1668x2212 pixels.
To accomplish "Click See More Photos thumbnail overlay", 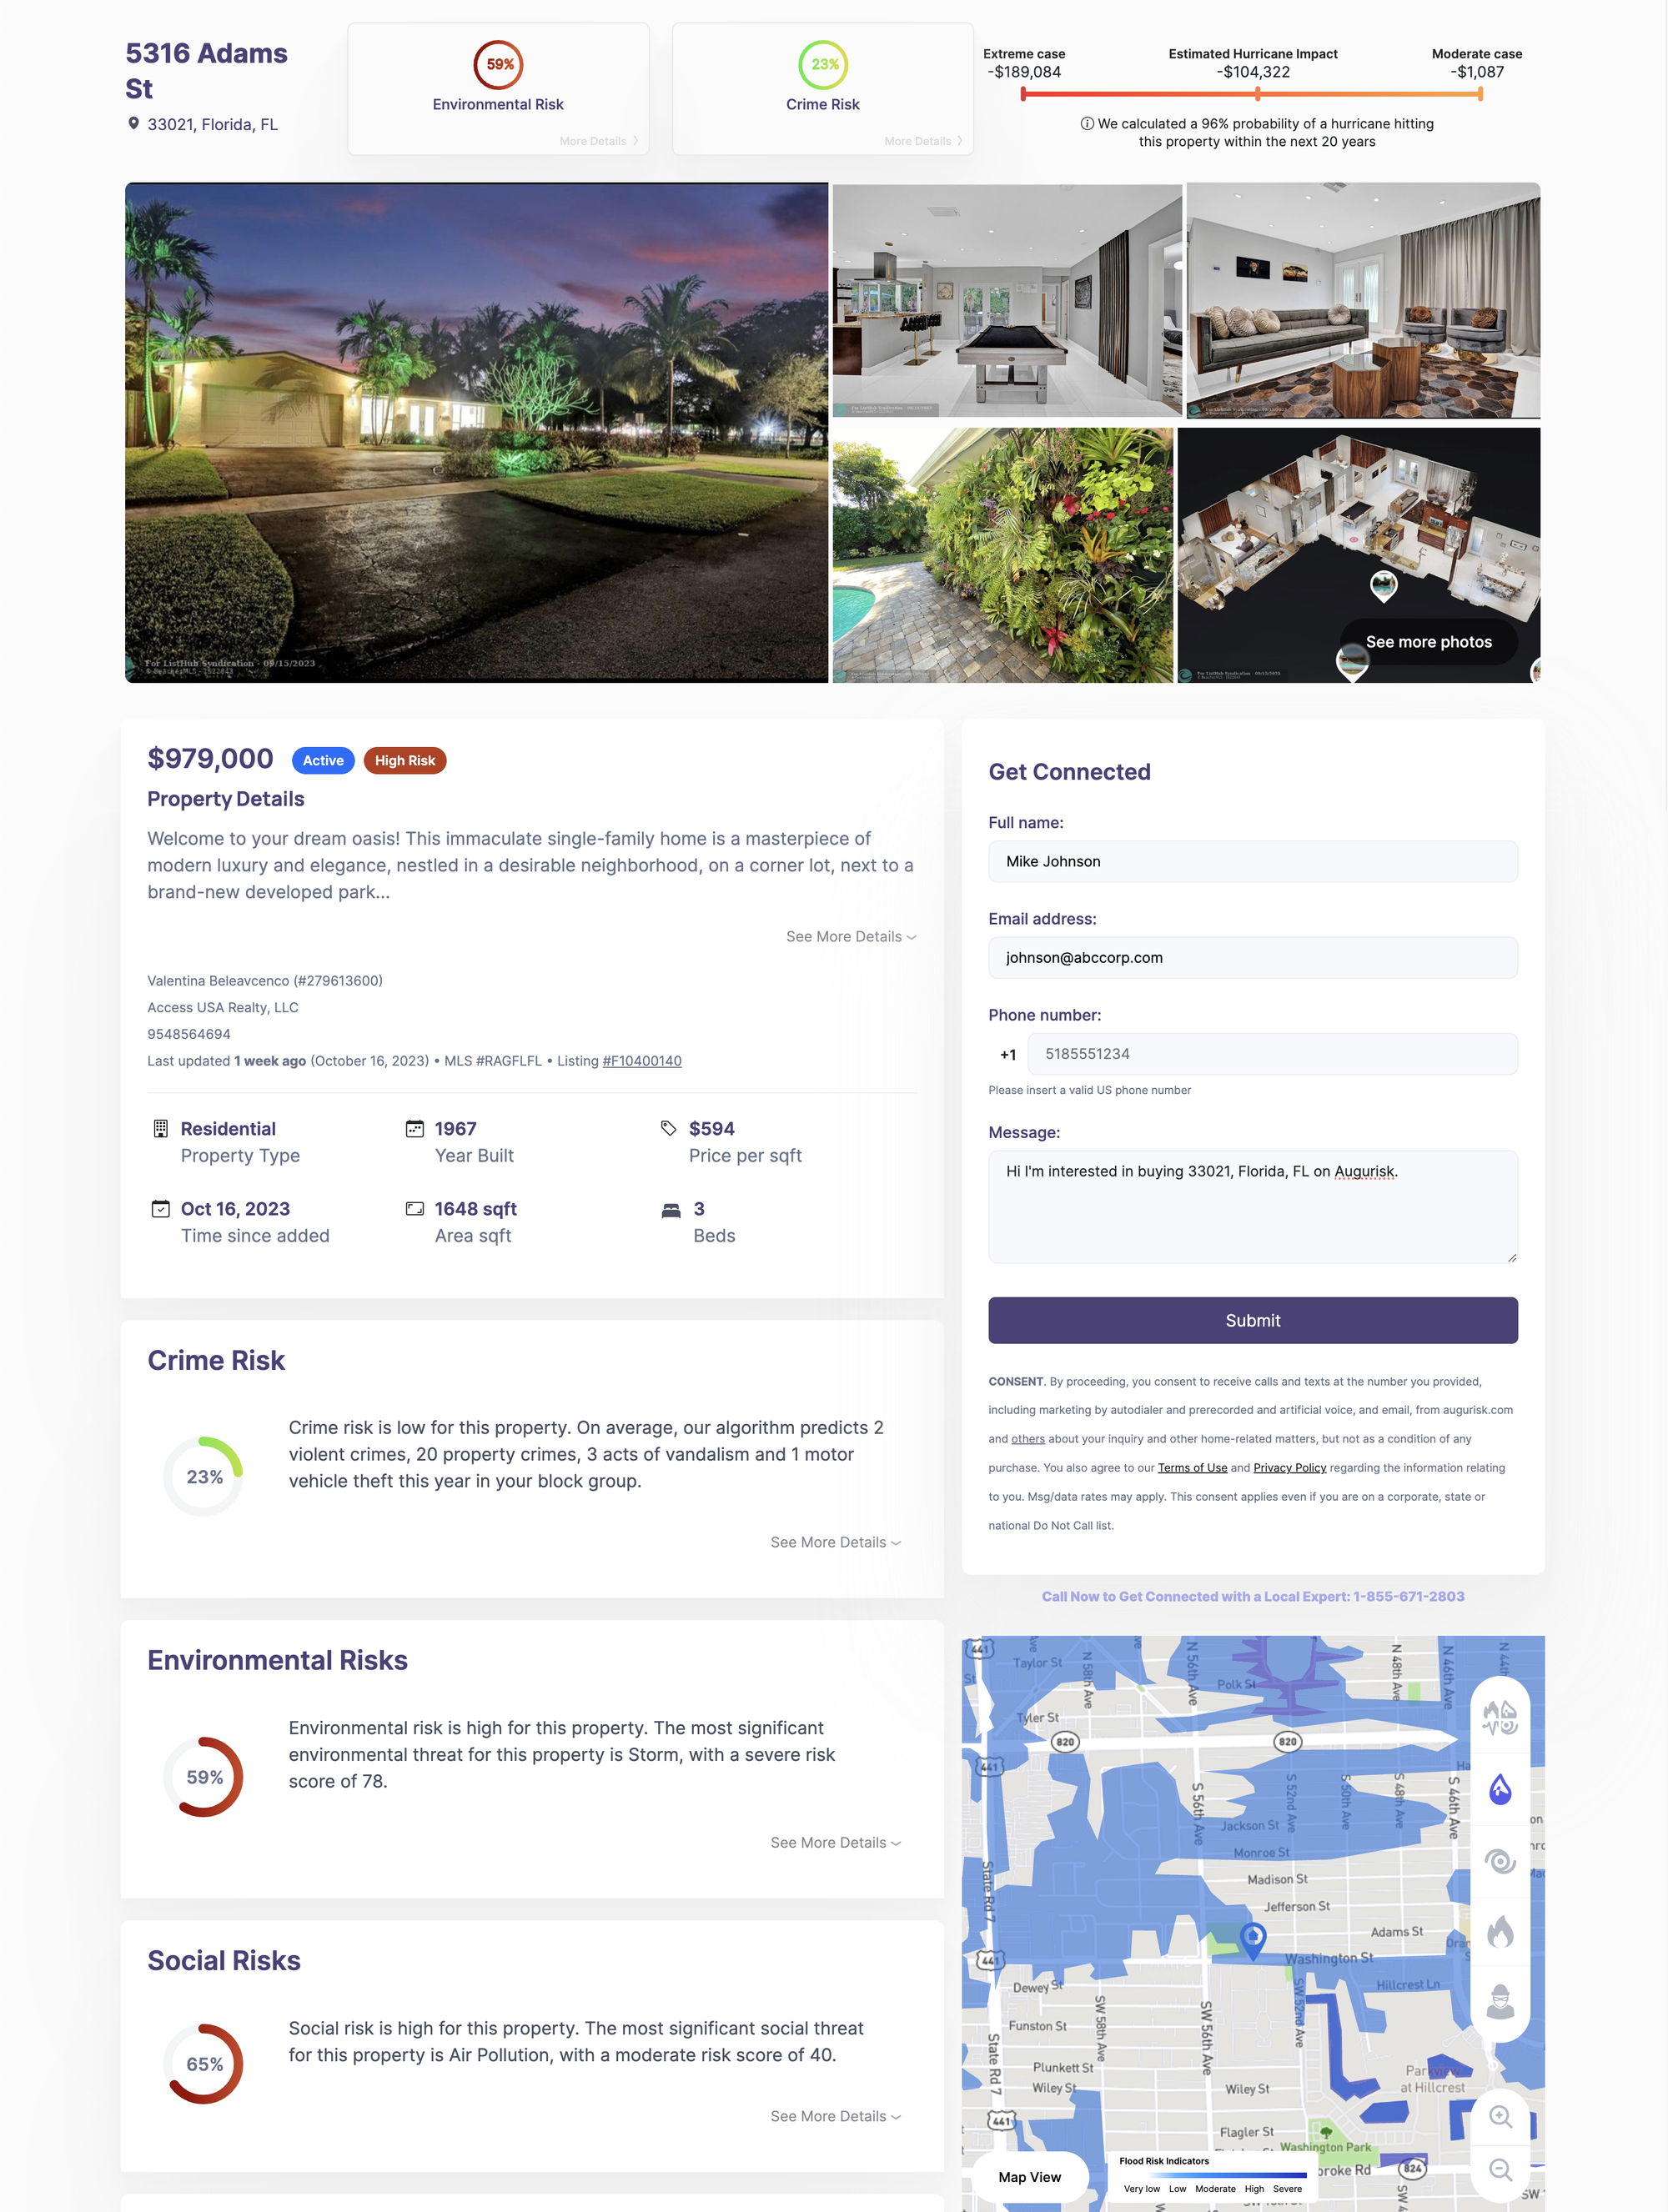I will [1419, 641].
